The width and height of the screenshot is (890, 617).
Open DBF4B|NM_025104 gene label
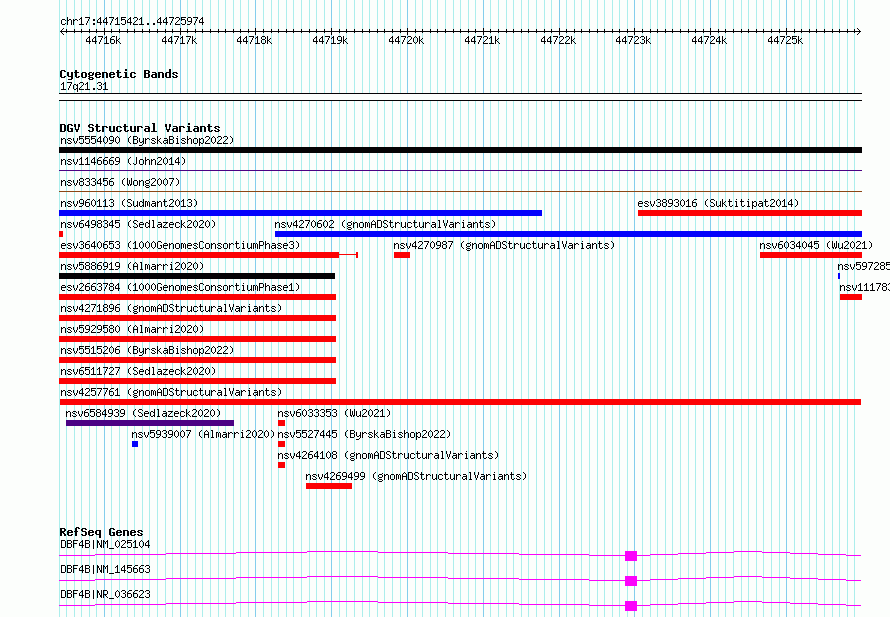tap(105, 544)
